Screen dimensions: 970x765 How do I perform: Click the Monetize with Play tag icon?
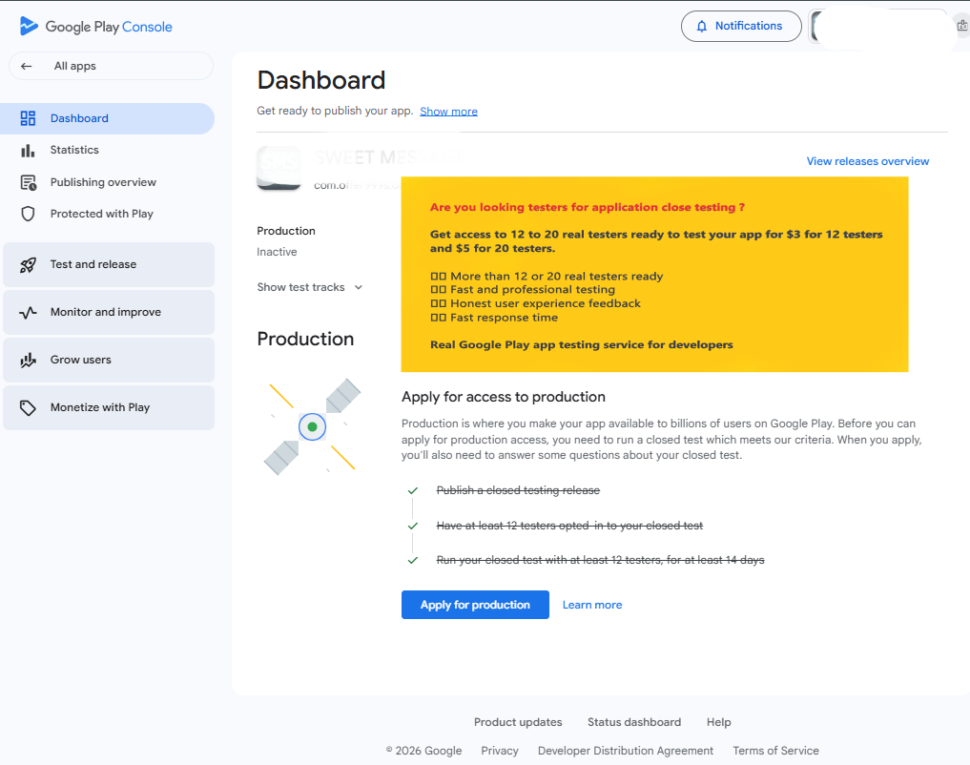(x=28, y=408)
